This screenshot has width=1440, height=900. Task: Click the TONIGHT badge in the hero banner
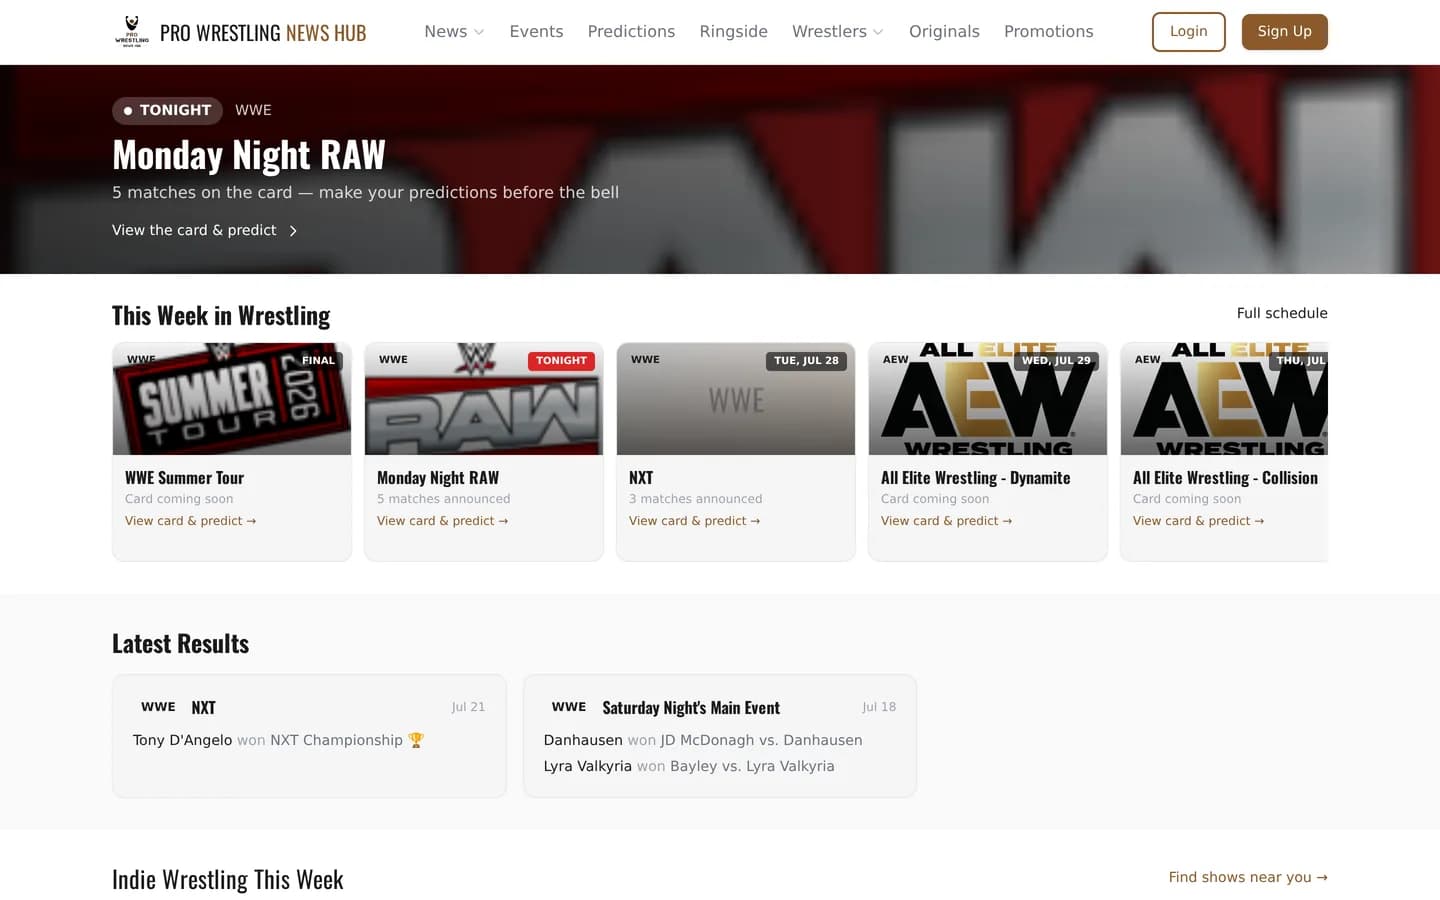[167, 110]
